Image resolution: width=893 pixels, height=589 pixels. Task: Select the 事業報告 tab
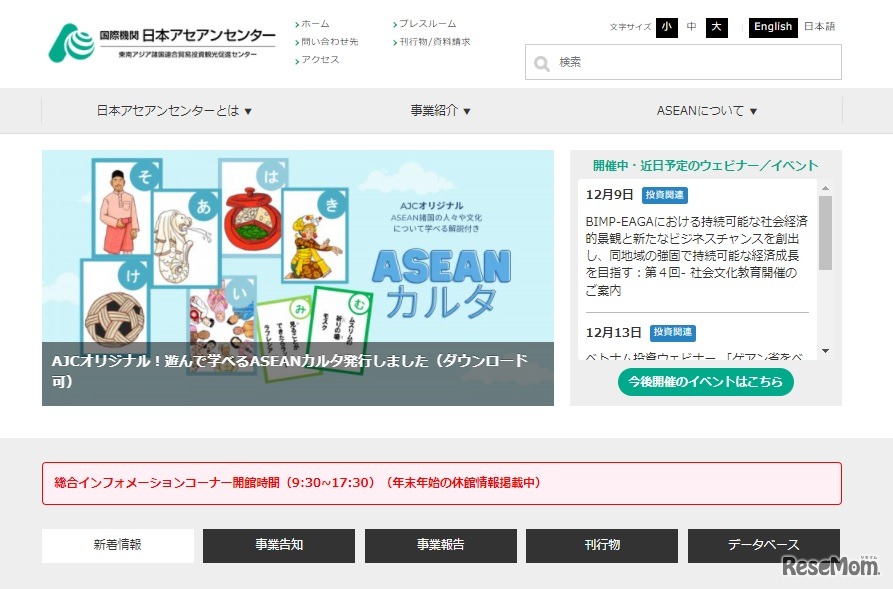(x=441, y=545)
